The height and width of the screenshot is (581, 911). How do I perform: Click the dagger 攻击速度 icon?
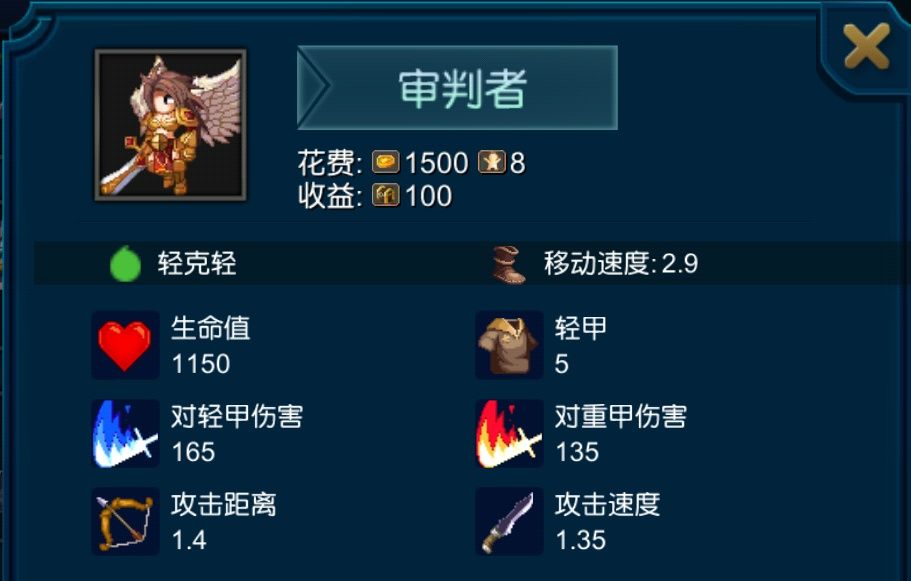[509, 522]
